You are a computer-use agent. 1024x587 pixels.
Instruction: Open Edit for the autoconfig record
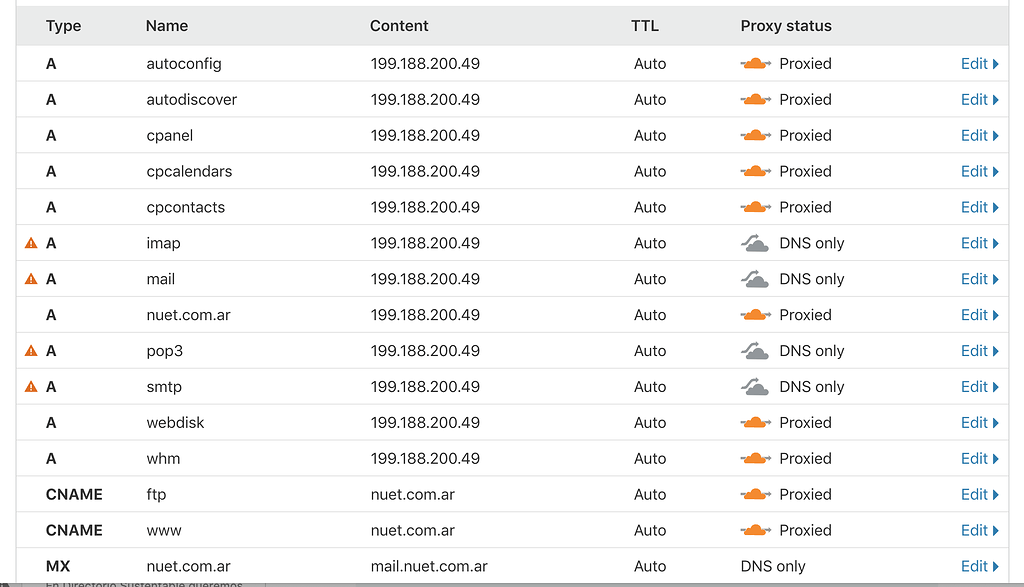[977, 63]
